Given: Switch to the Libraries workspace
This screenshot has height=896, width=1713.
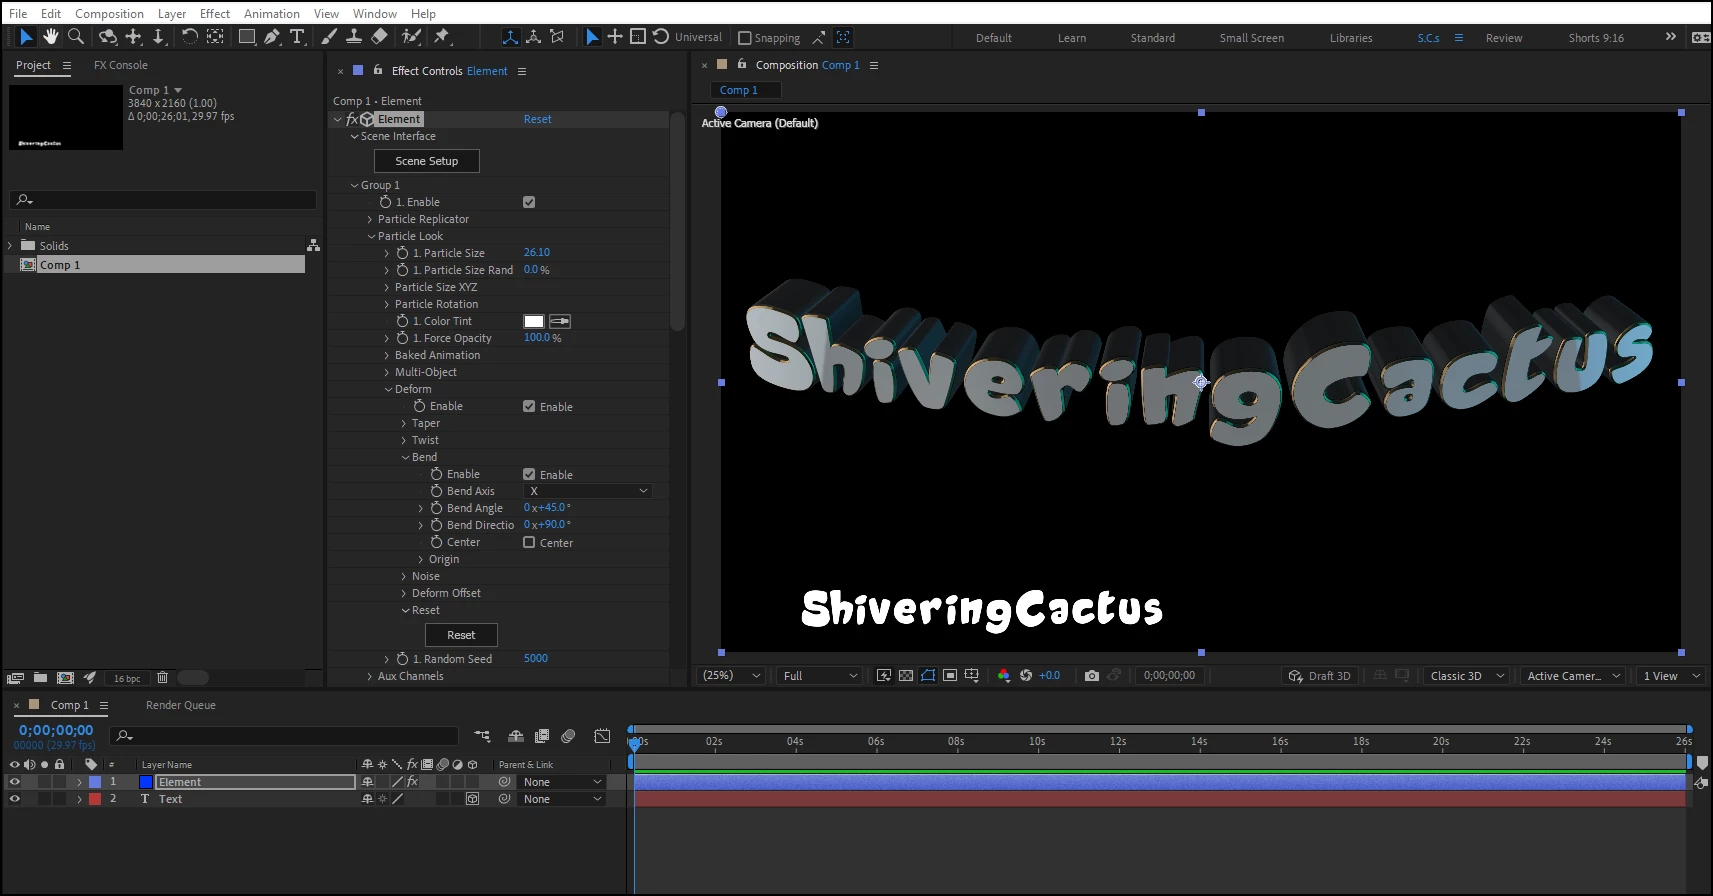Looking at the screenshot, I should 1351,38.
